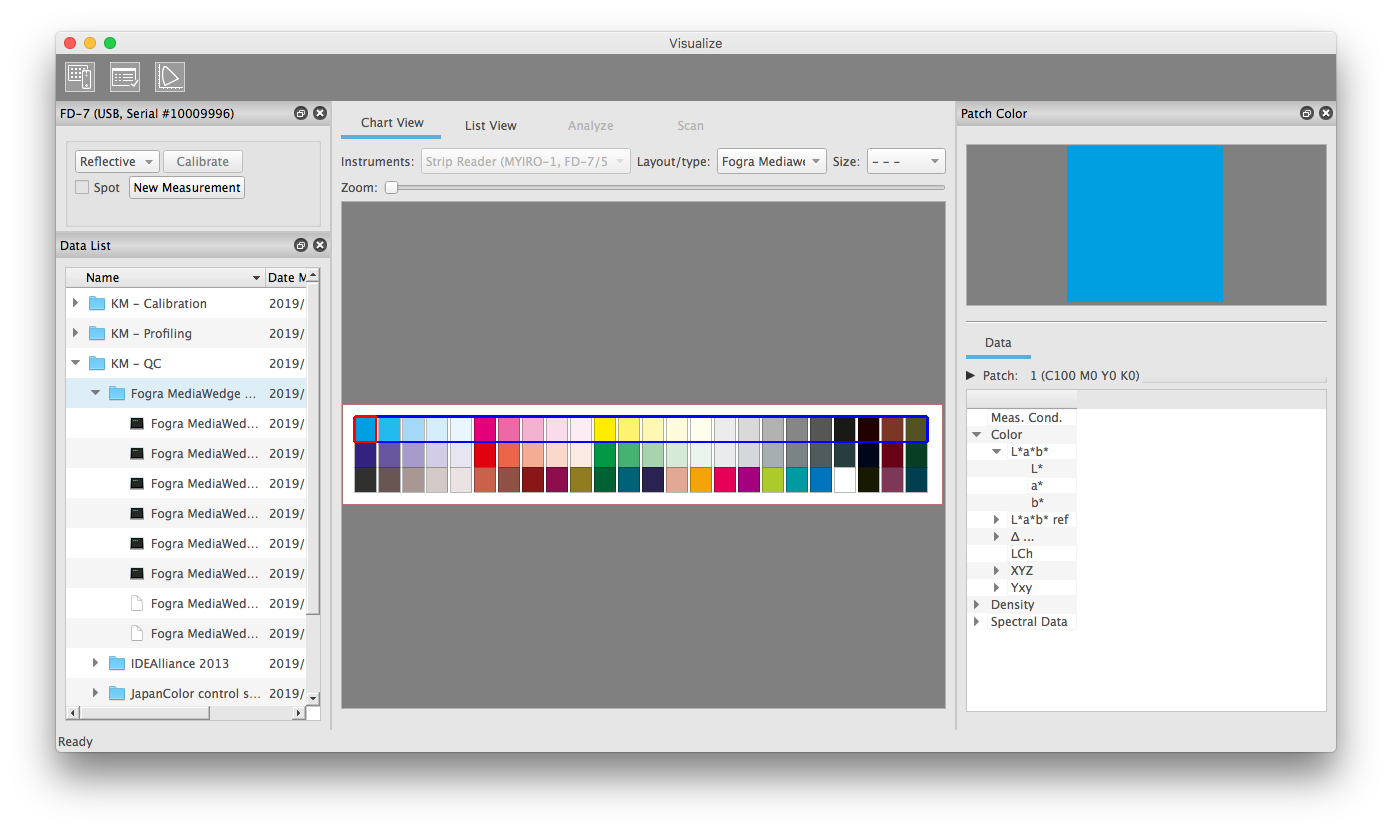
Task: Switch to the List View tab
Action: coord(490,126)
